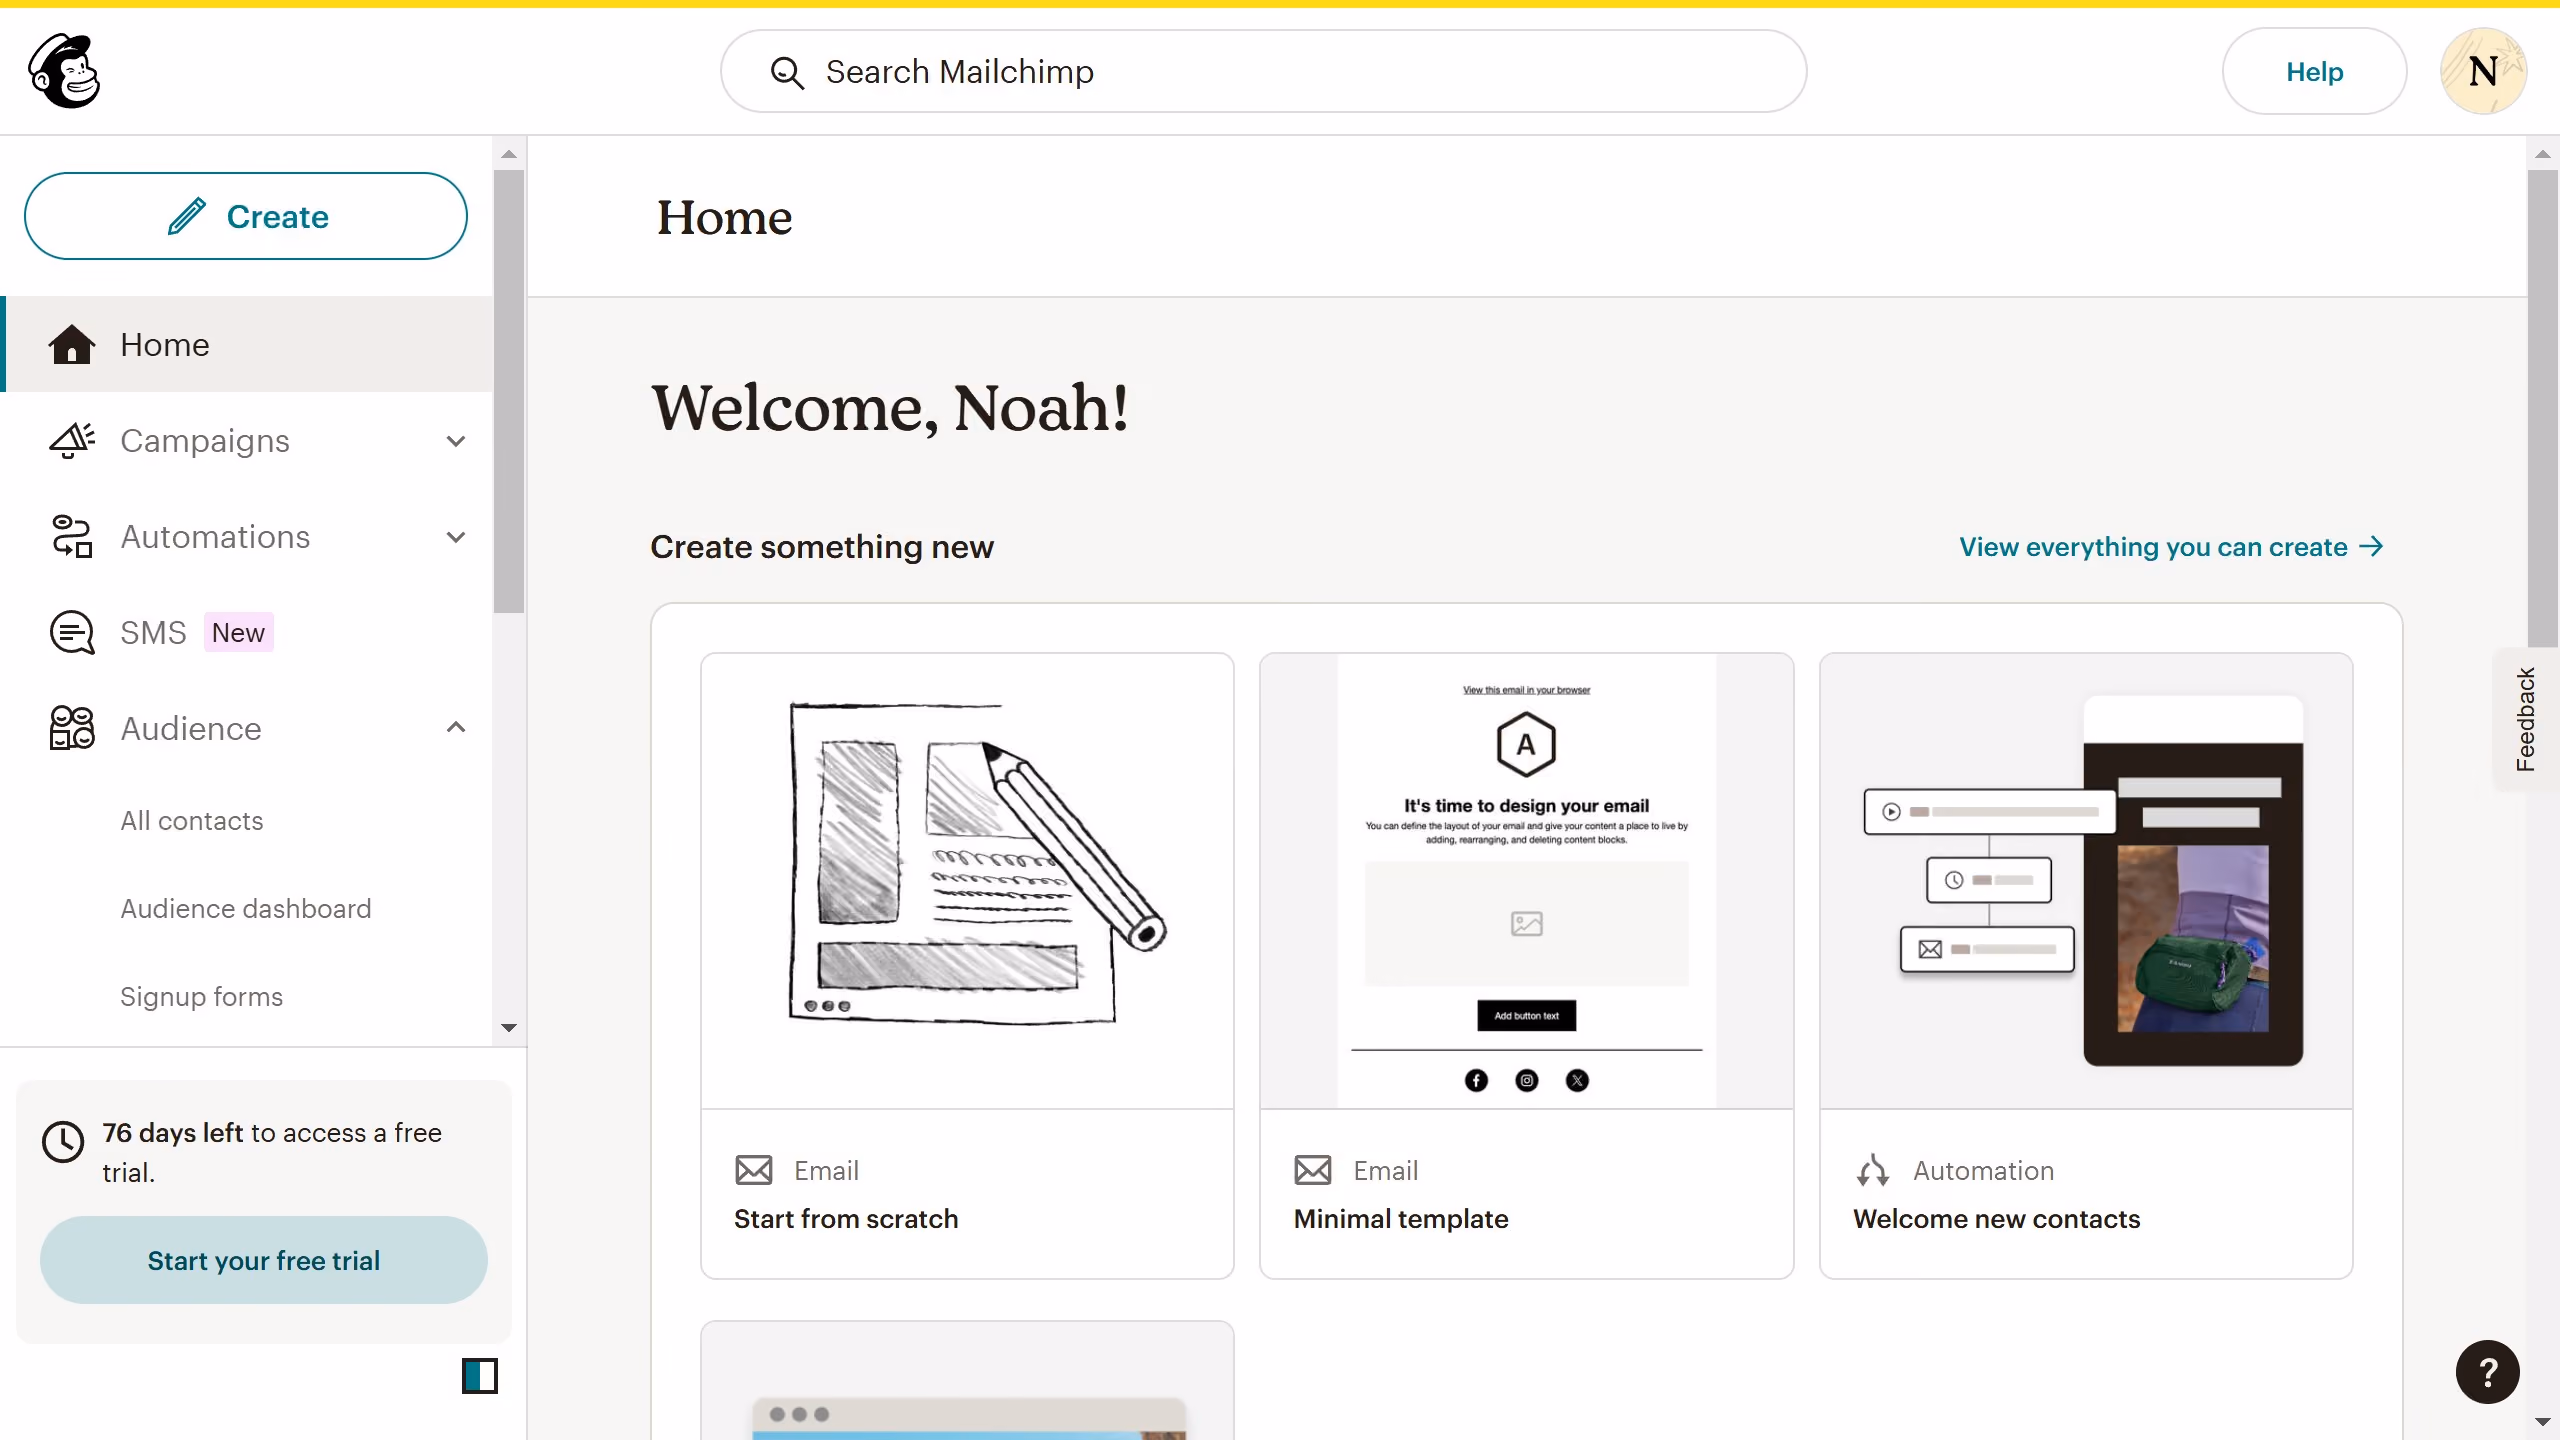Click the Campaigns megaphone icon
The width and height of the screenshot is (2560, 1440).
[72, 440]
